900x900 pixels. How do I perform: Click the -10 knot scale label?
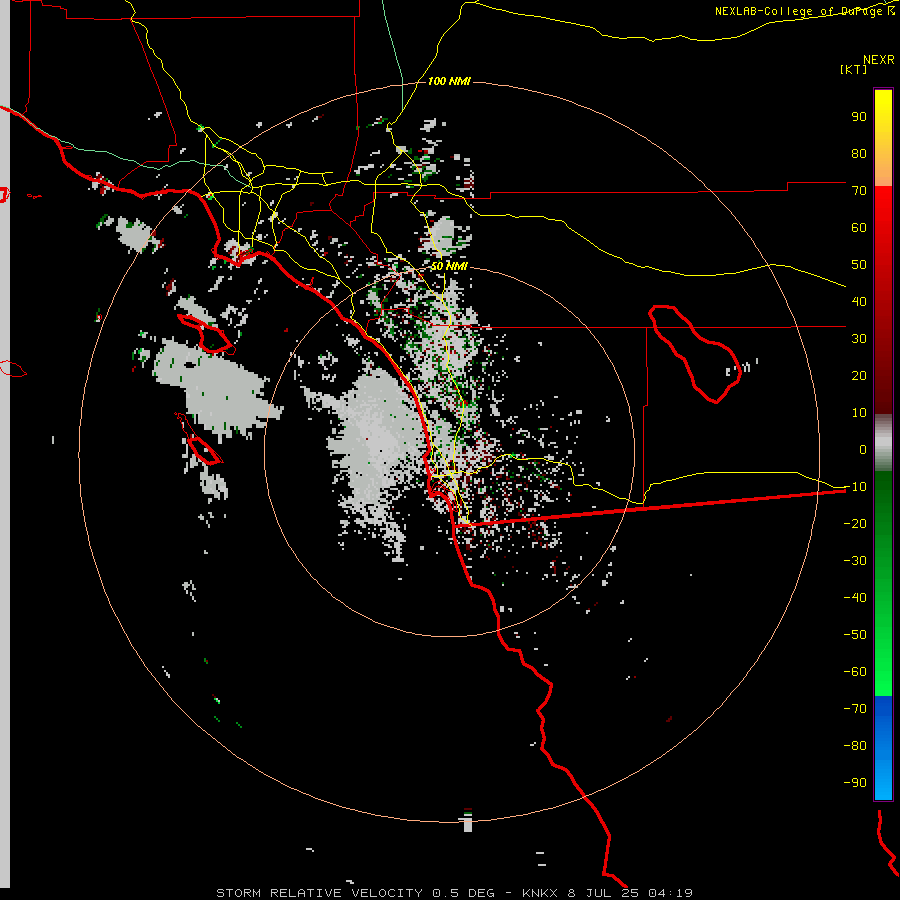coord(855,487)
